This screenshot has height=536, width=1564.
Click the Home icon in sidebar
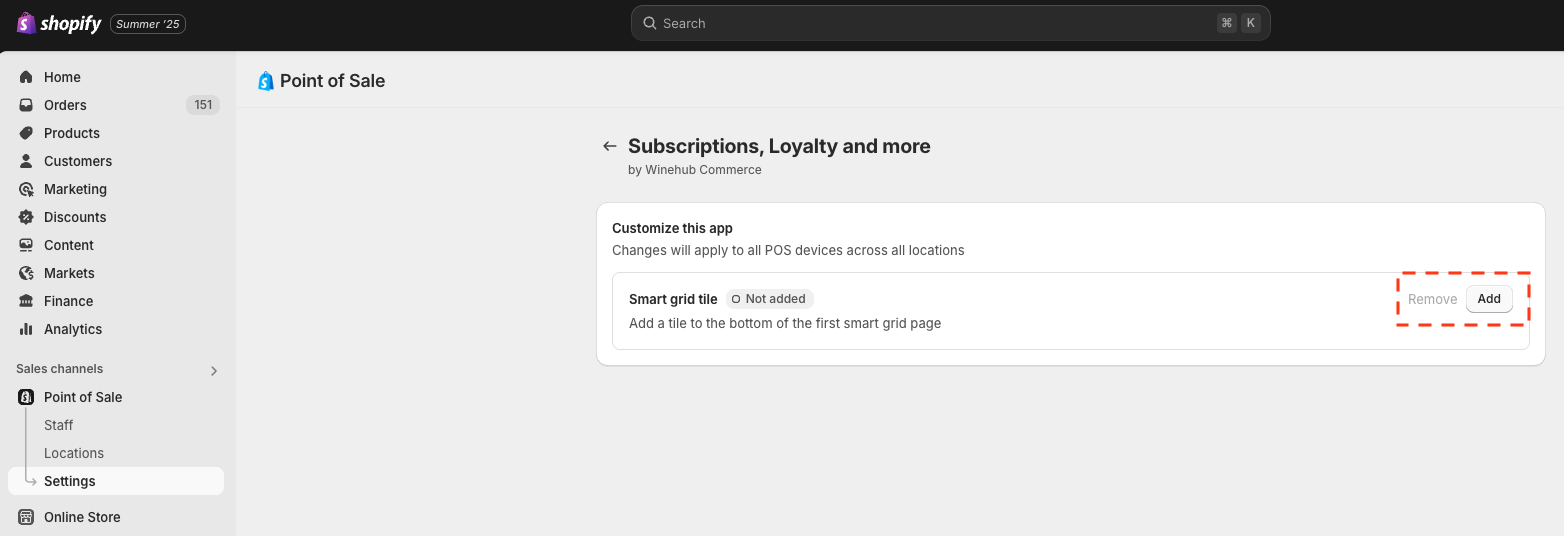point(26,77)
